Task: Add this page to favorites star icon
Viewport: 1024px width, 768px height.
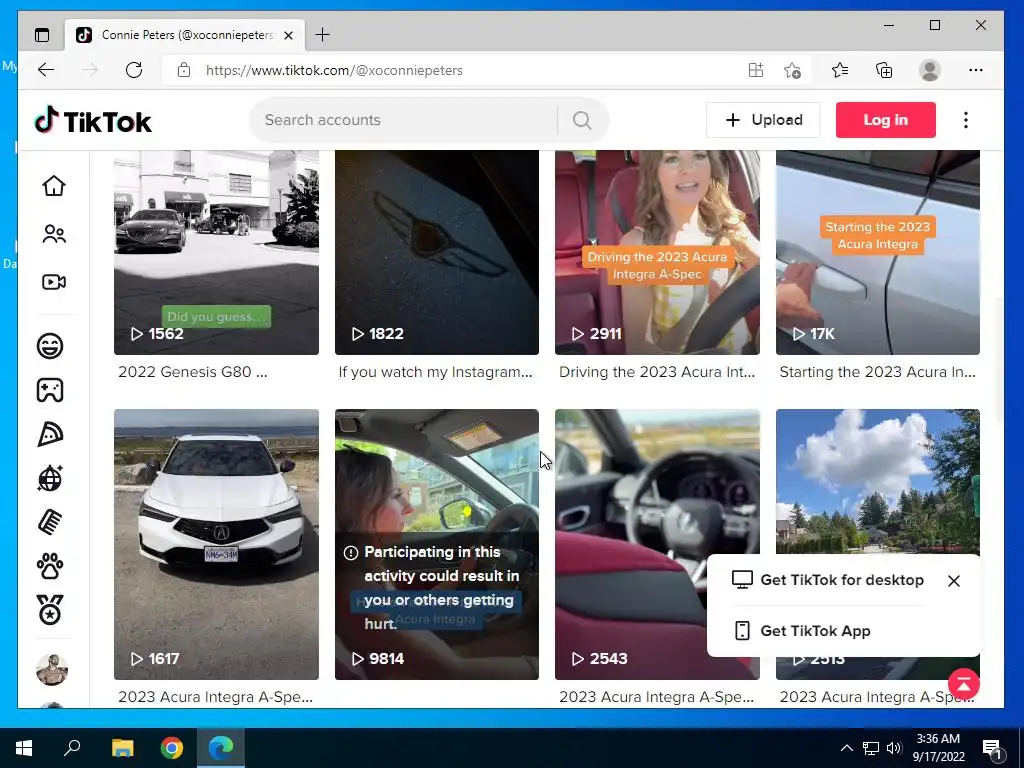Action: [x=792, y=70]
